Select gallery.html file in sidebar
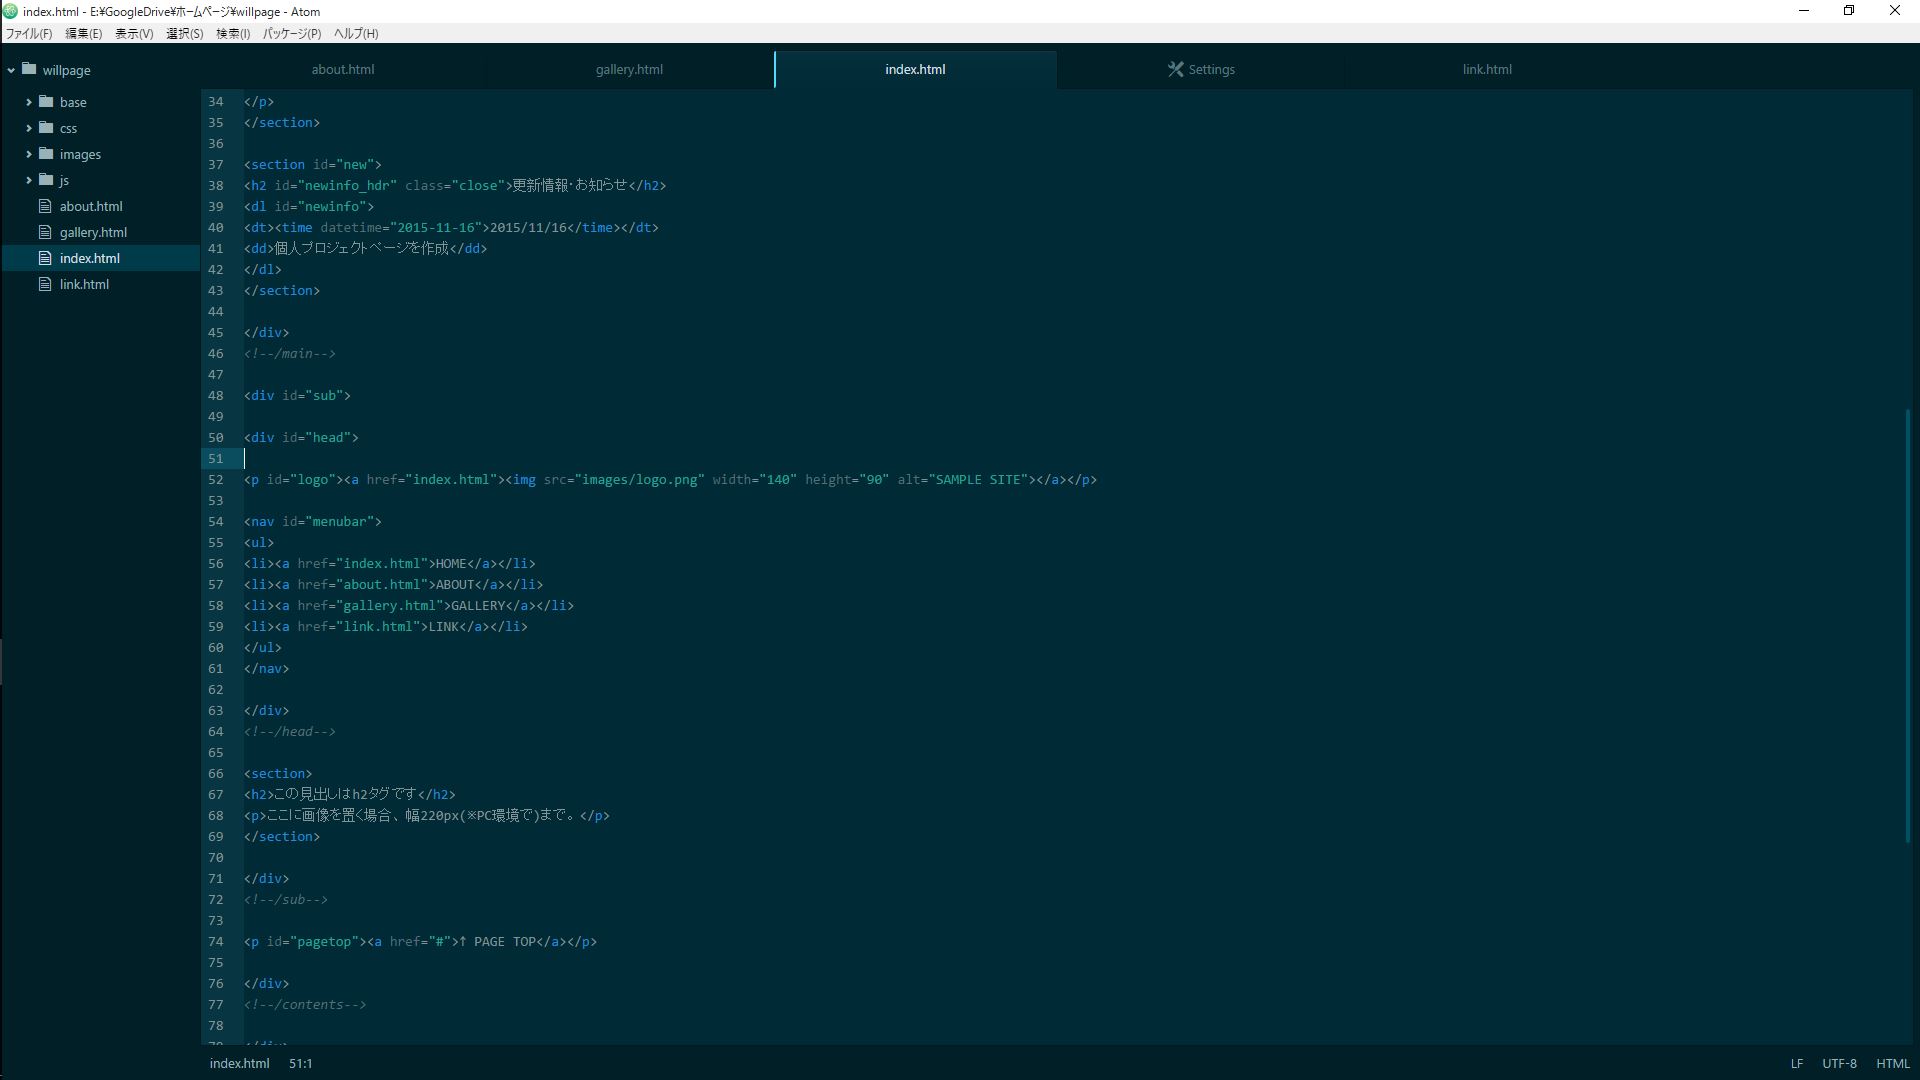 (x=92, y=231)
